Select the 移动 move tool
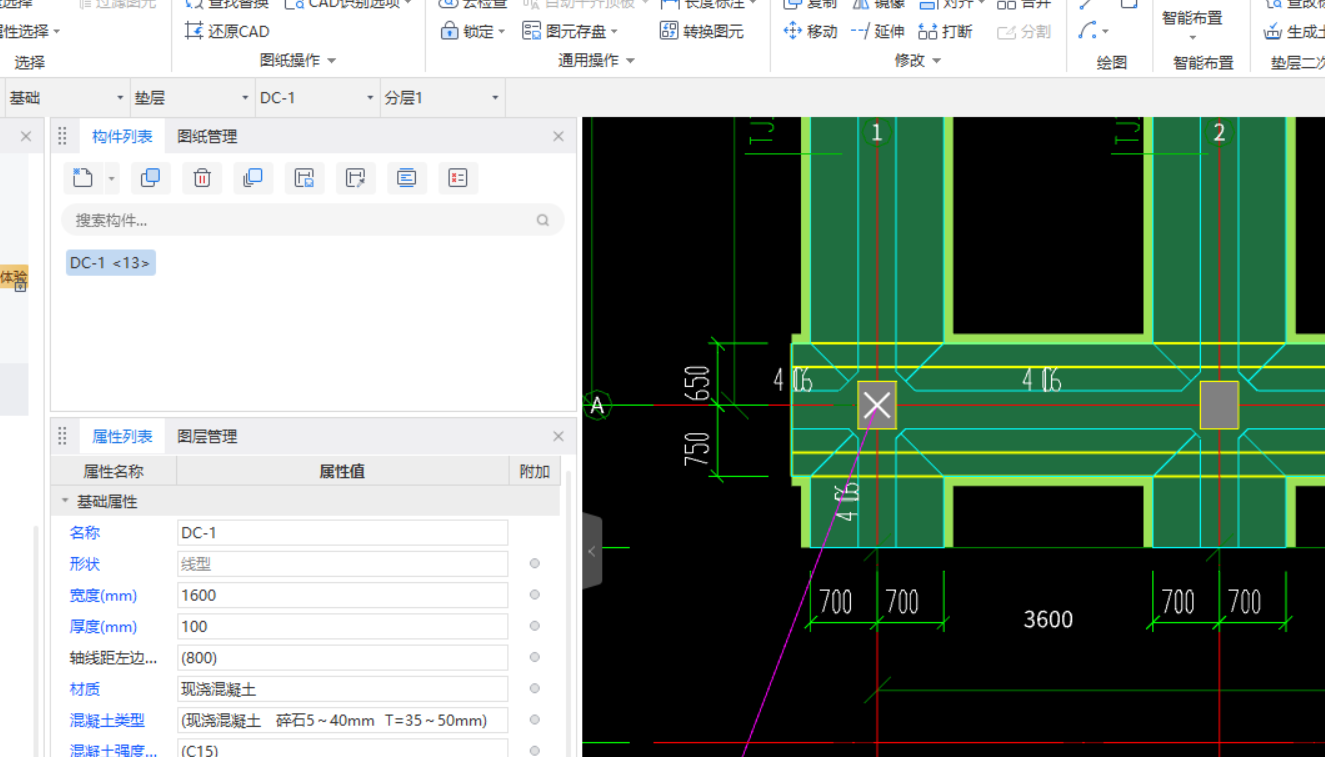1325x757 pixels. 810,31
